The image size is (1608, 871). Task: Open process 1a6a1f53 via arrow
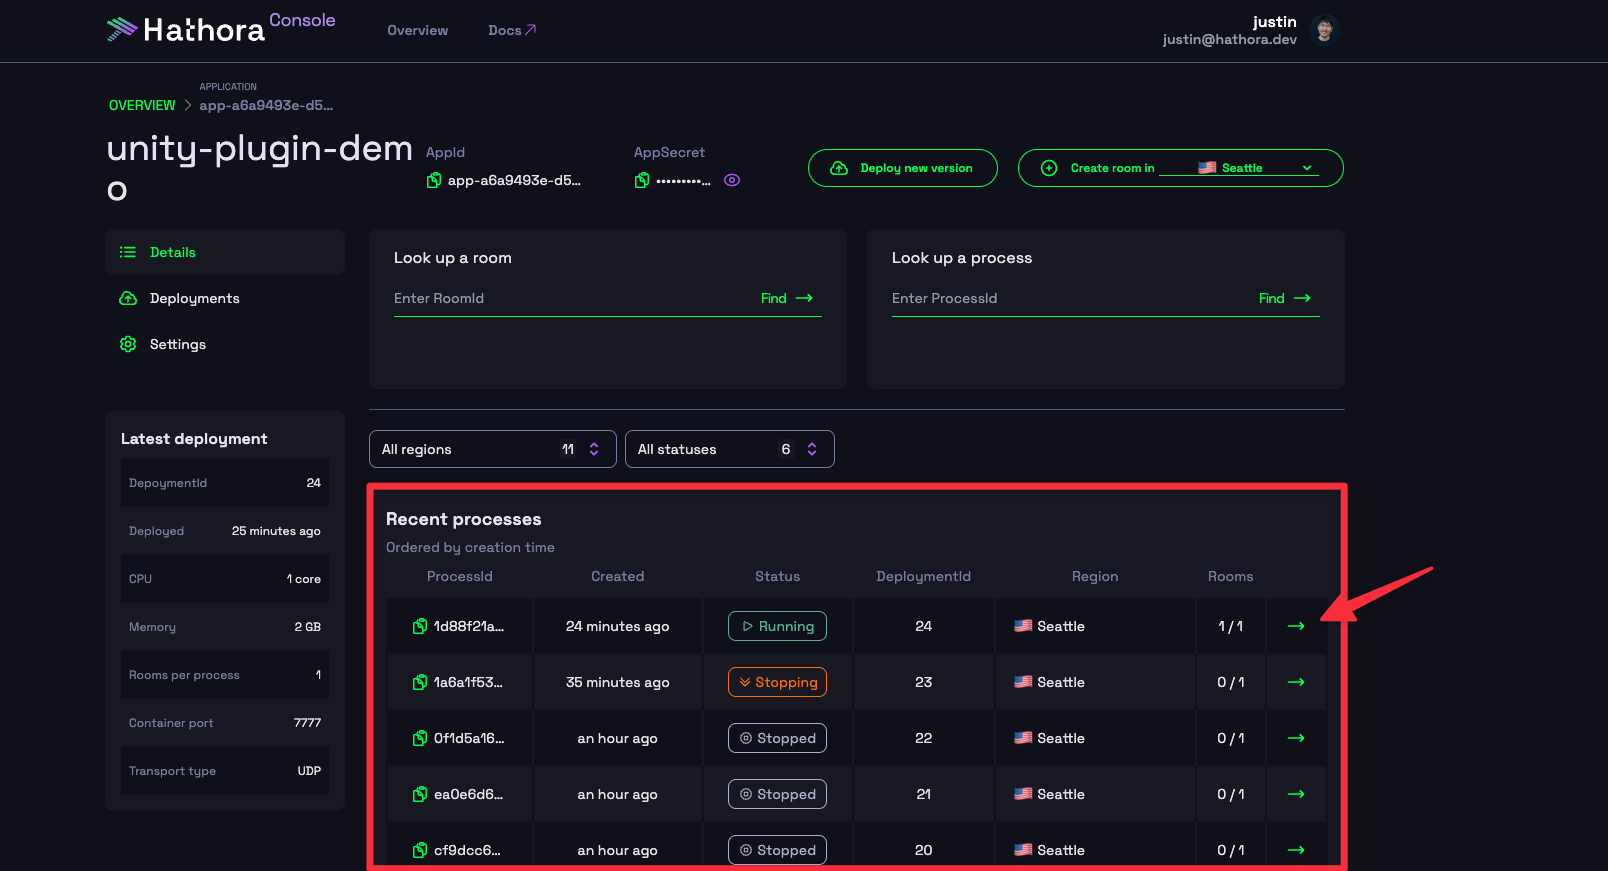pyautogui.click(x=1296, y=682)
